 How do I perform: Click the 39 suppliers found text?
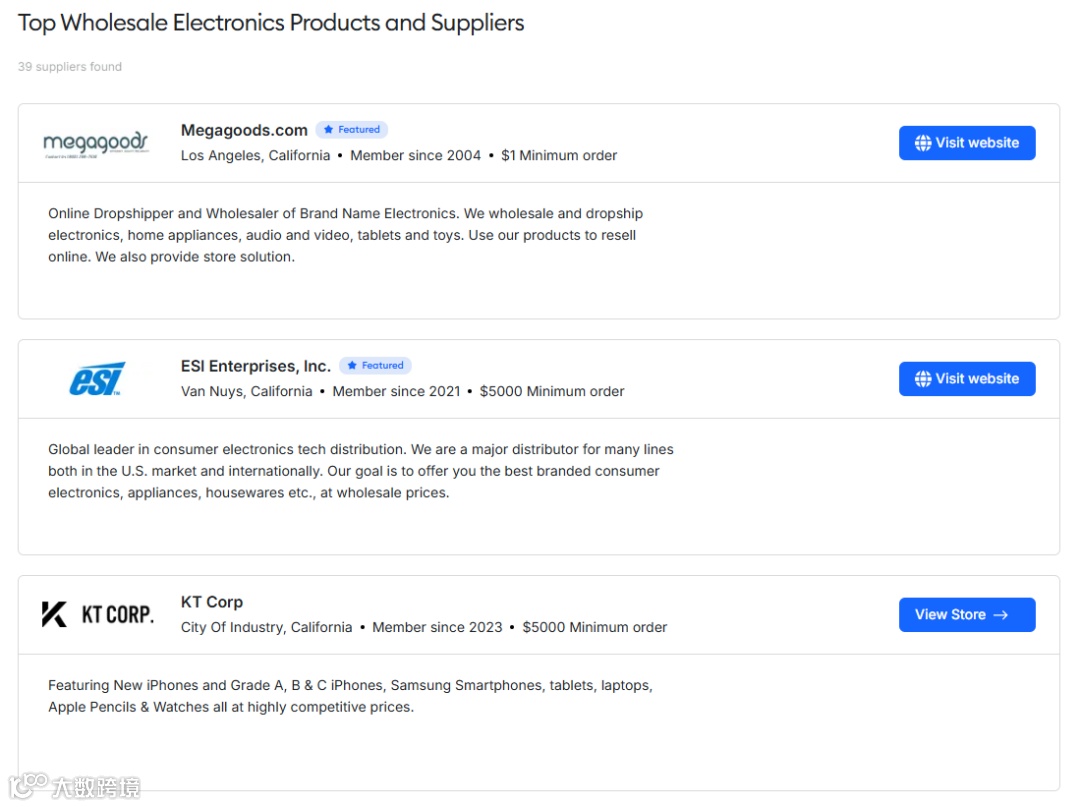click(70, 67)
